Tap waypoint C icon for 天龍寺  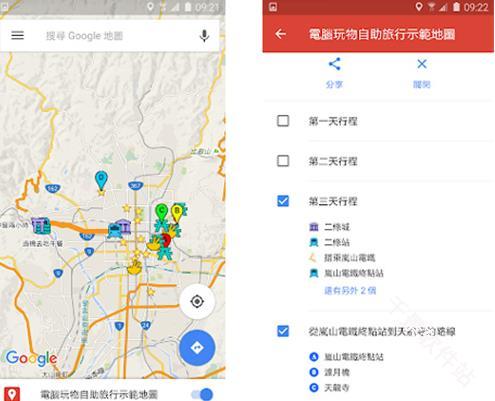pyautogui.click(x=314, y=388)
